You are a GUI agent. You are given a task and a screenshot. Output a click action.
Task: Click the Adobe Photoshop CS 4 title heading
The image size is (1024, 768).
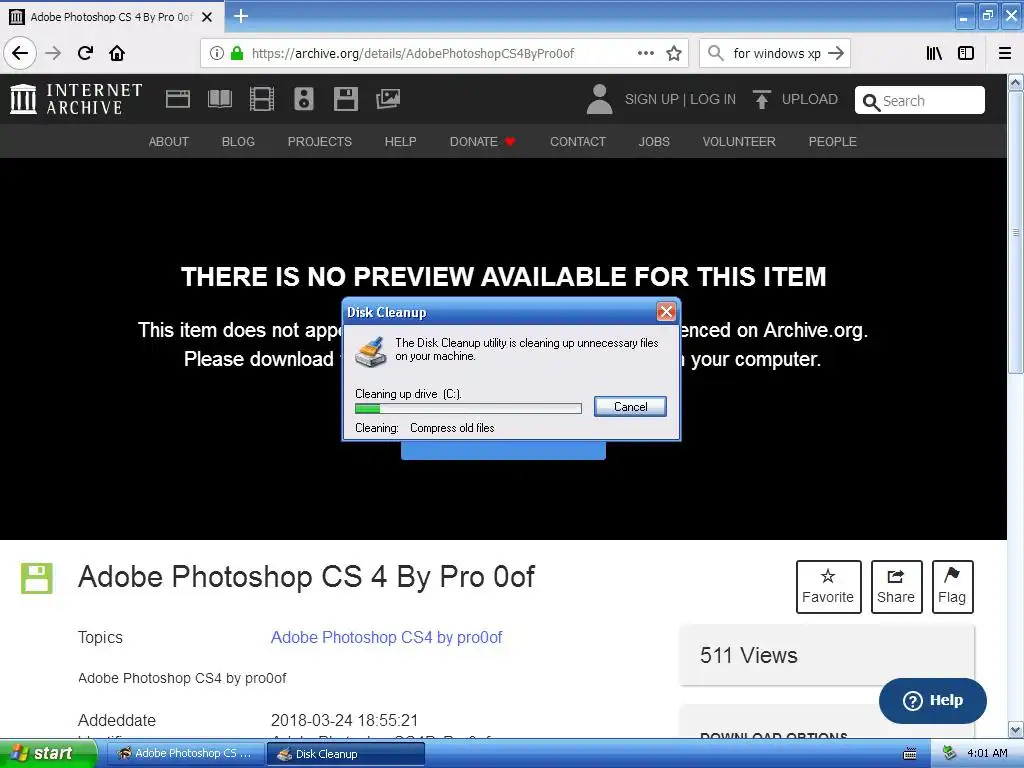click(306, 577)
